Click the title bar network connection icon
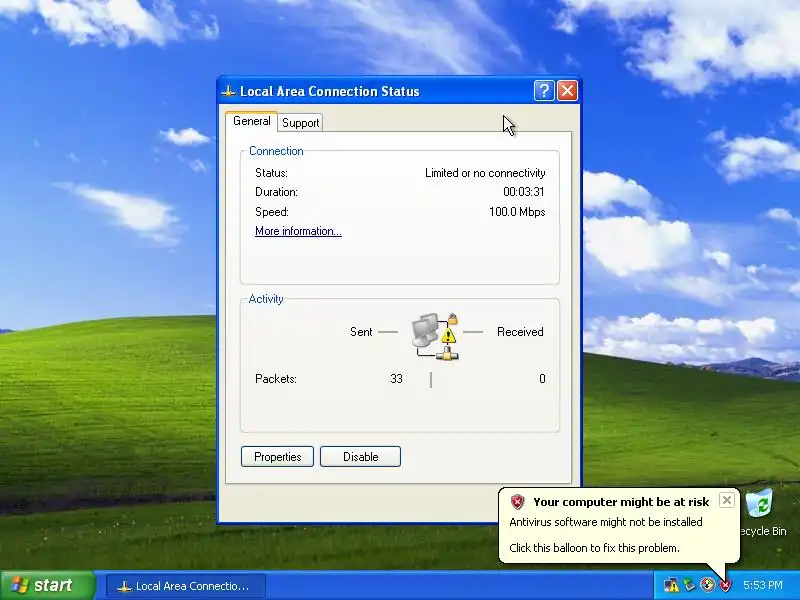Screen dimensions: 800x600 pos(228,92)
